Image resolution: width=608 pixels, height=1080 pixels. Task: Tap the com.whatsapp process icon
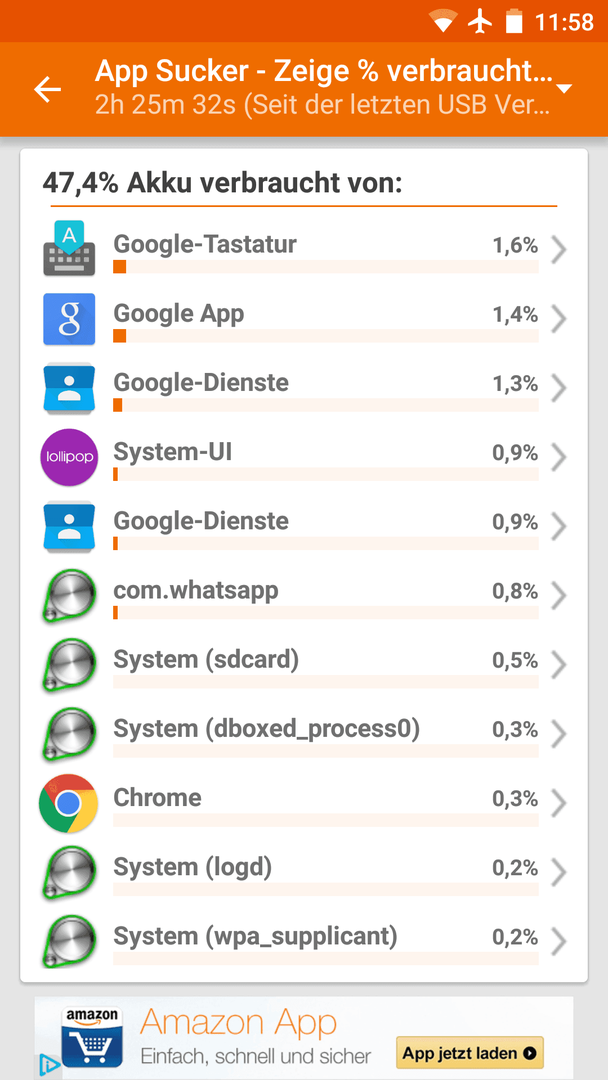tap(69, 596)
